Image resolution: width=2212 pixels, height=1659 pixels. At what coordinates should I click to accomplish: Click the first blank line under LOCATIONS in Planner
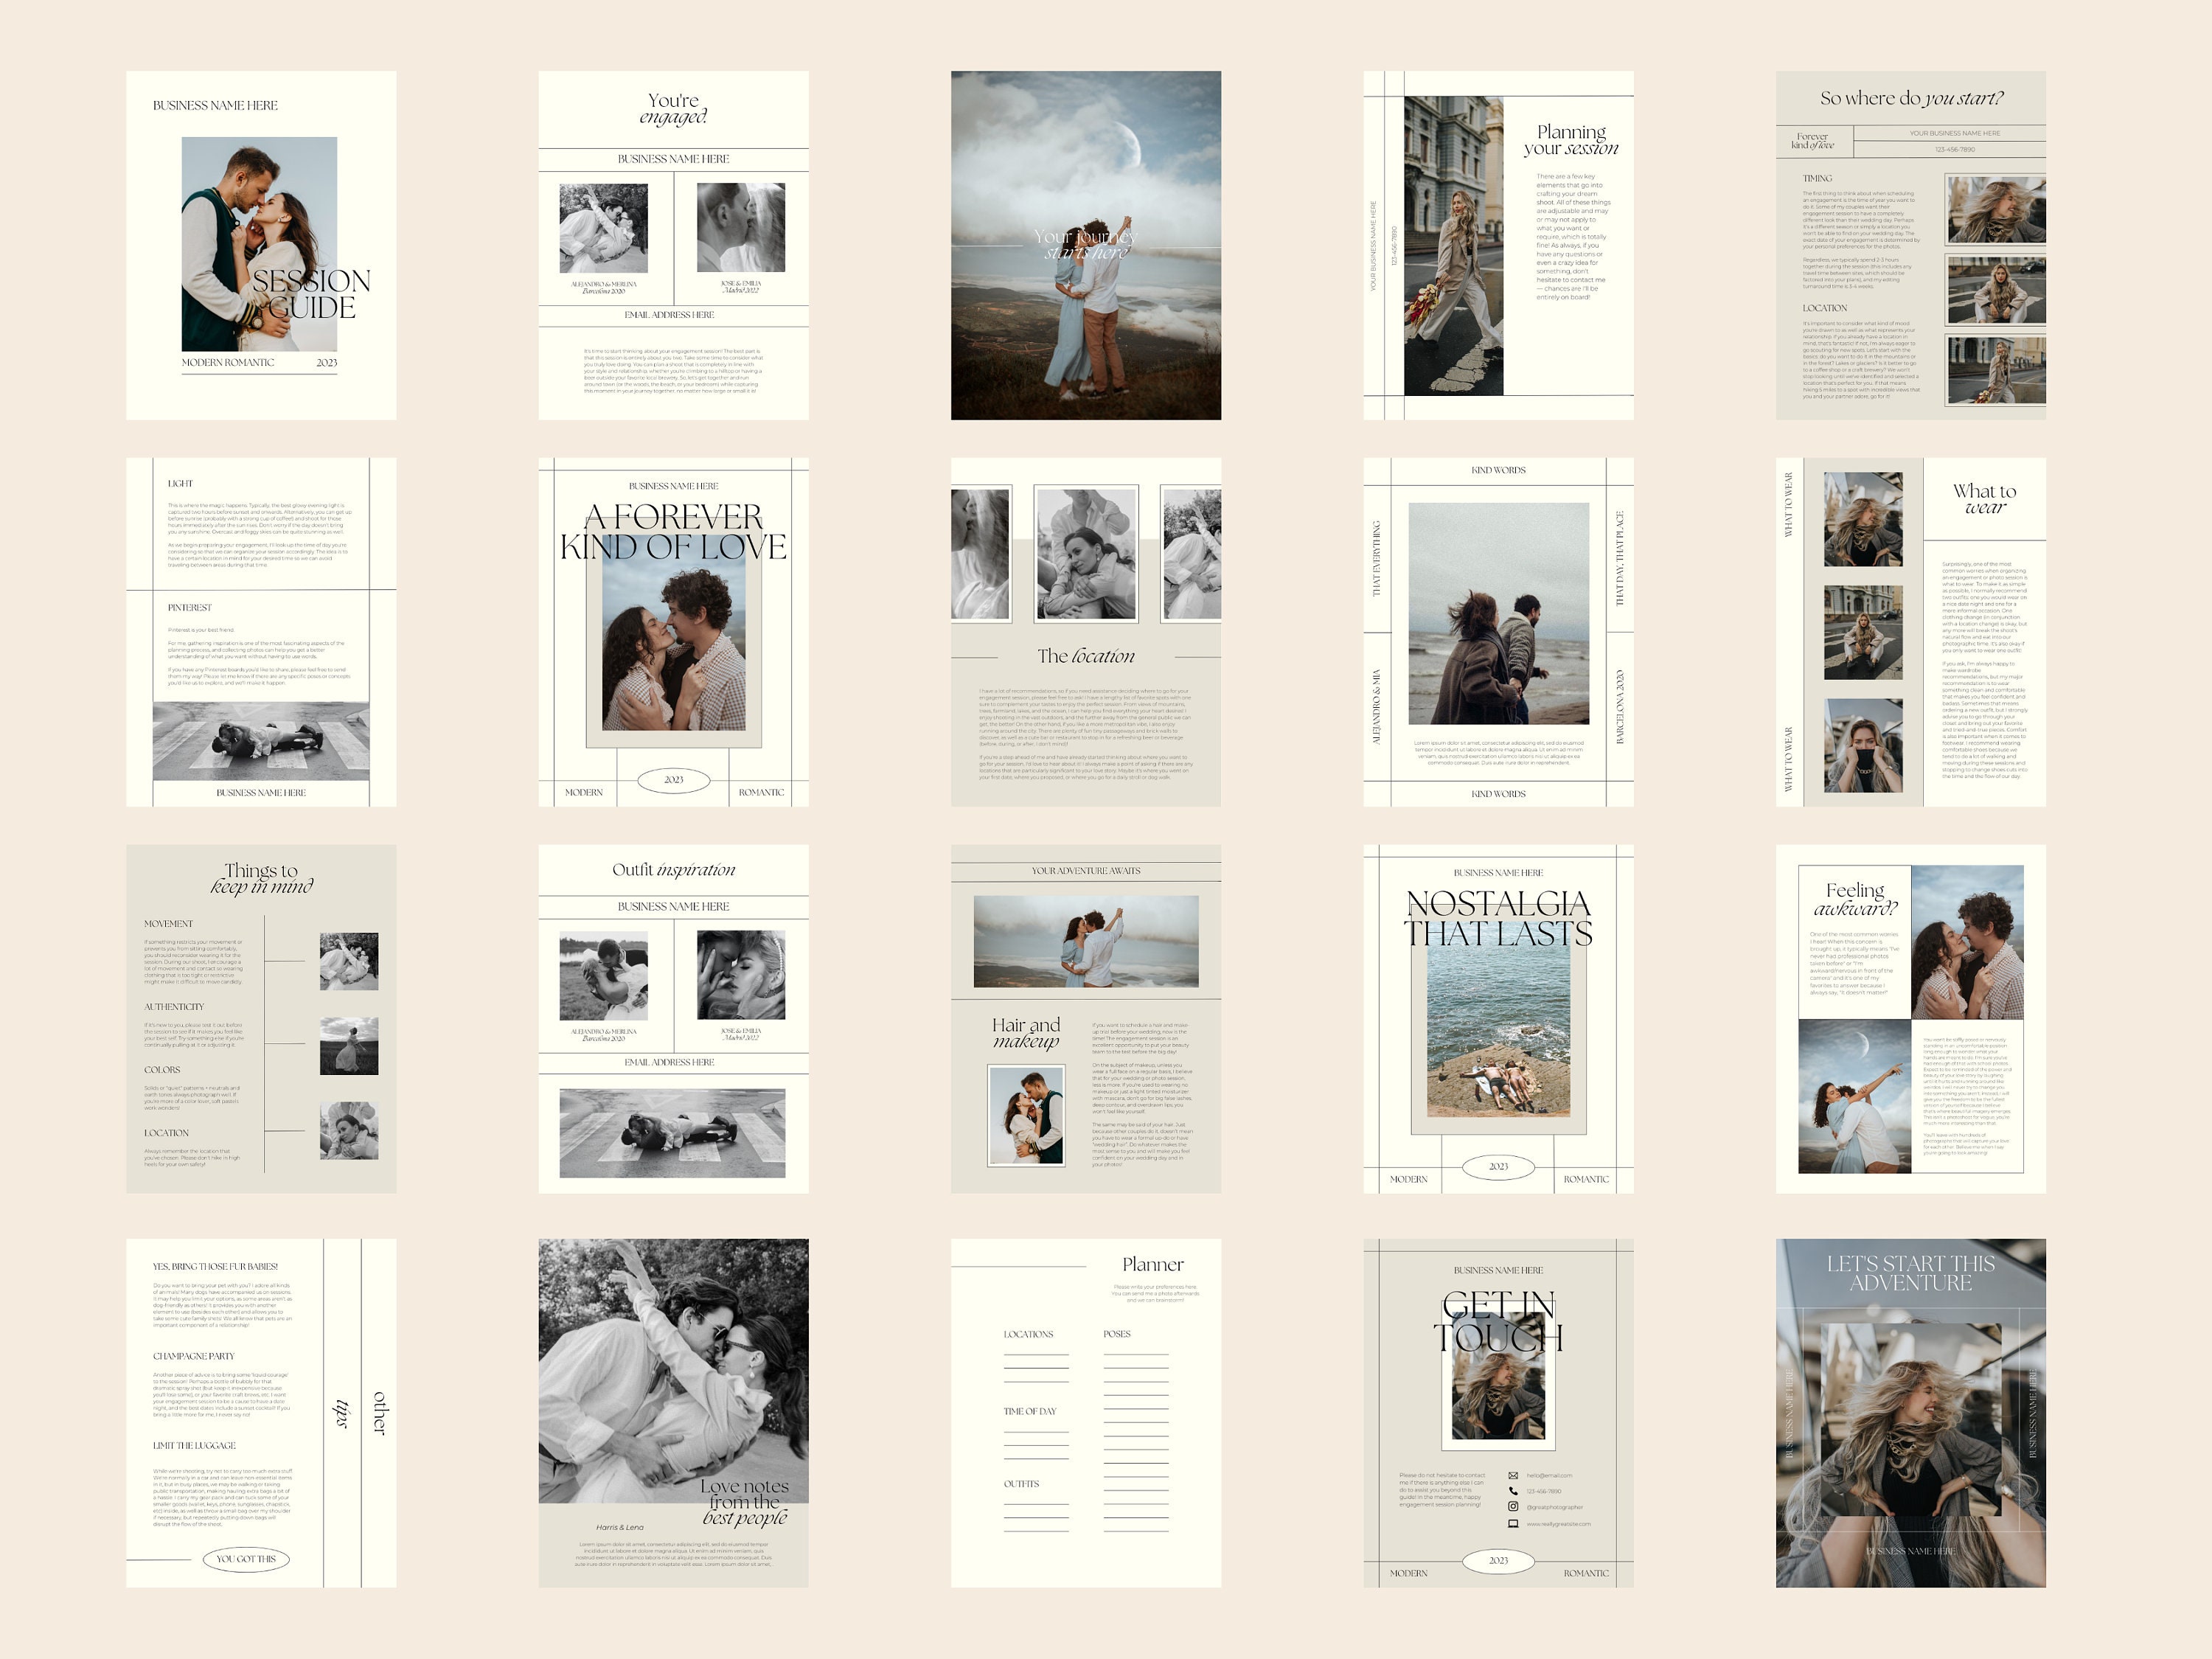point(1036,1354)
